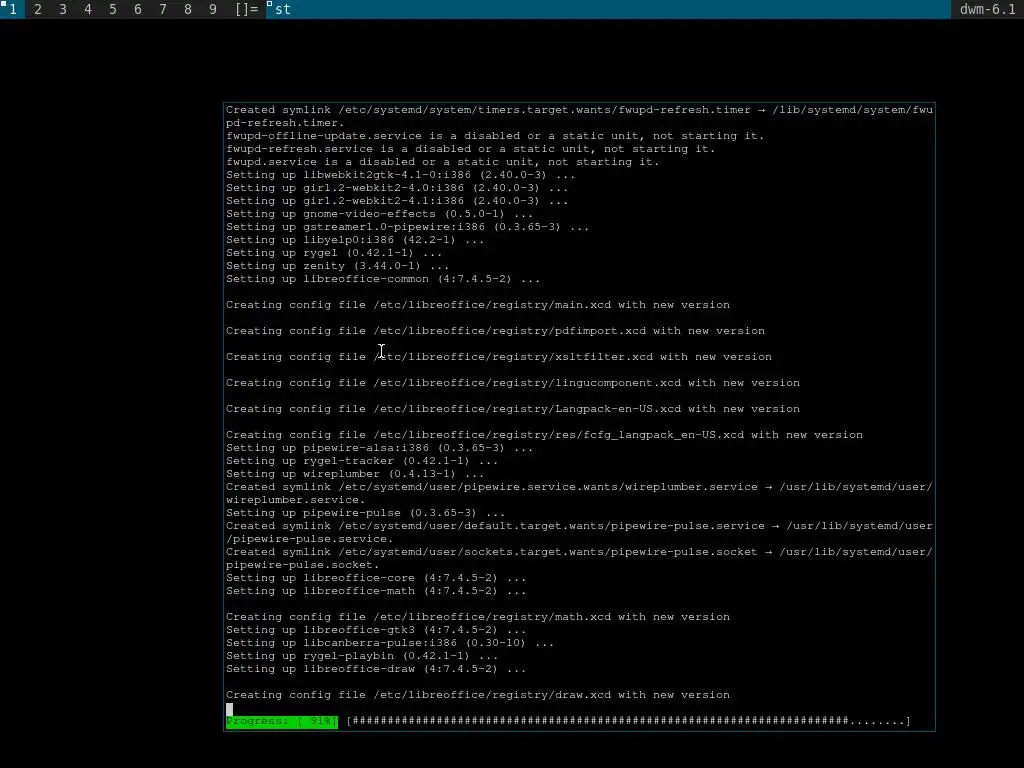Click 'fwupd.service is a disabled' line

pos(442,162)
